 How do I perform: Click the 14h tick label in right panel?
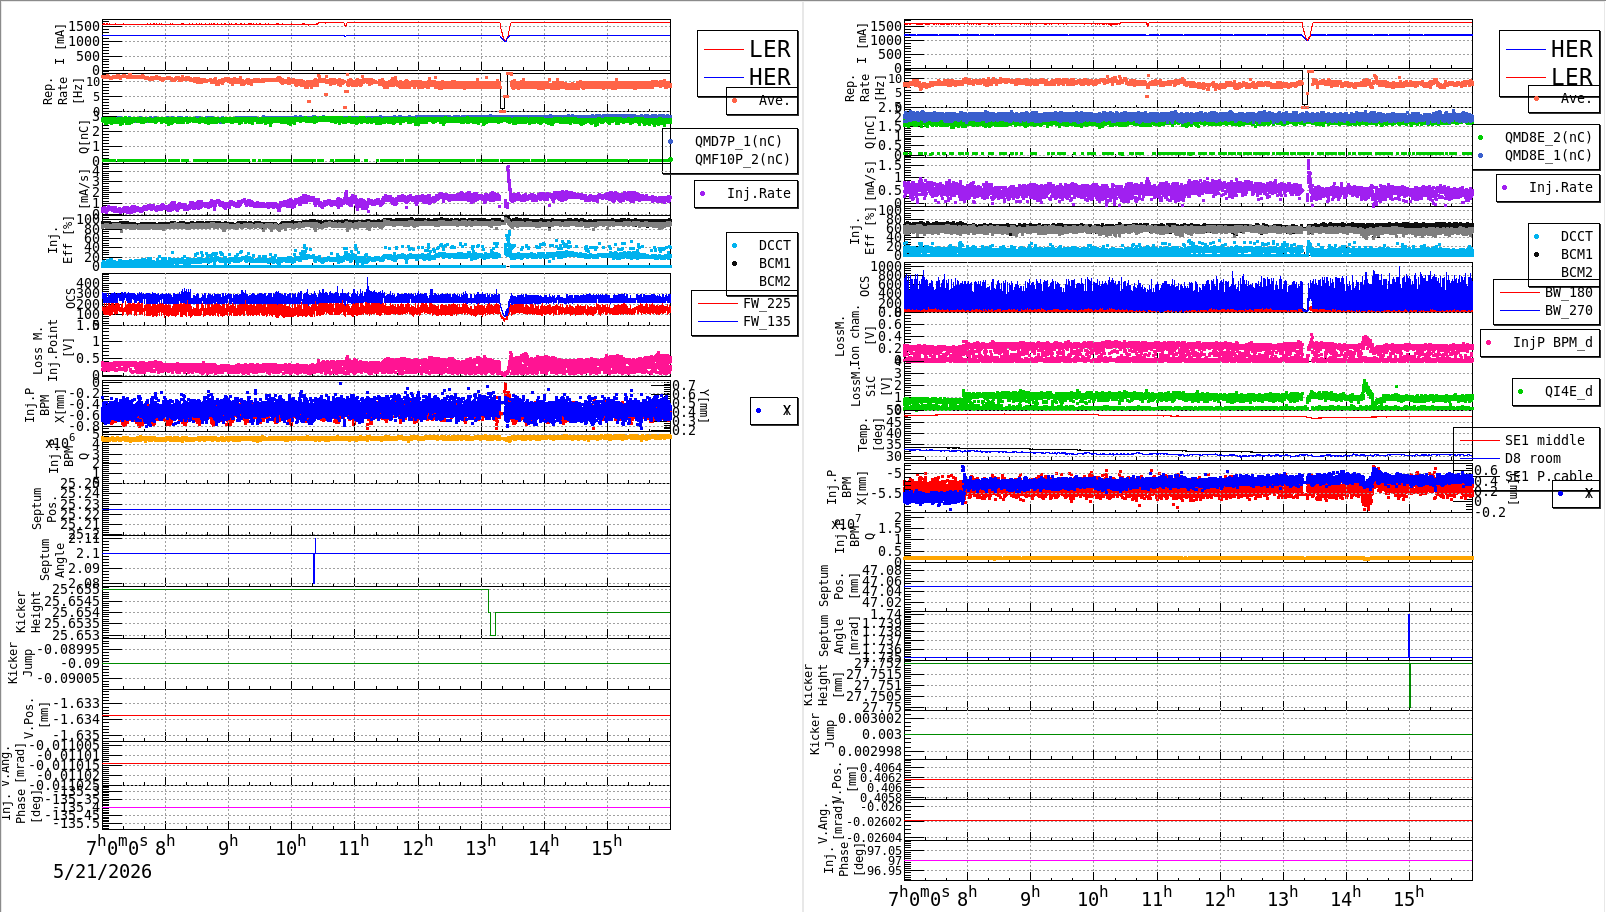[x=1346, y=898]
